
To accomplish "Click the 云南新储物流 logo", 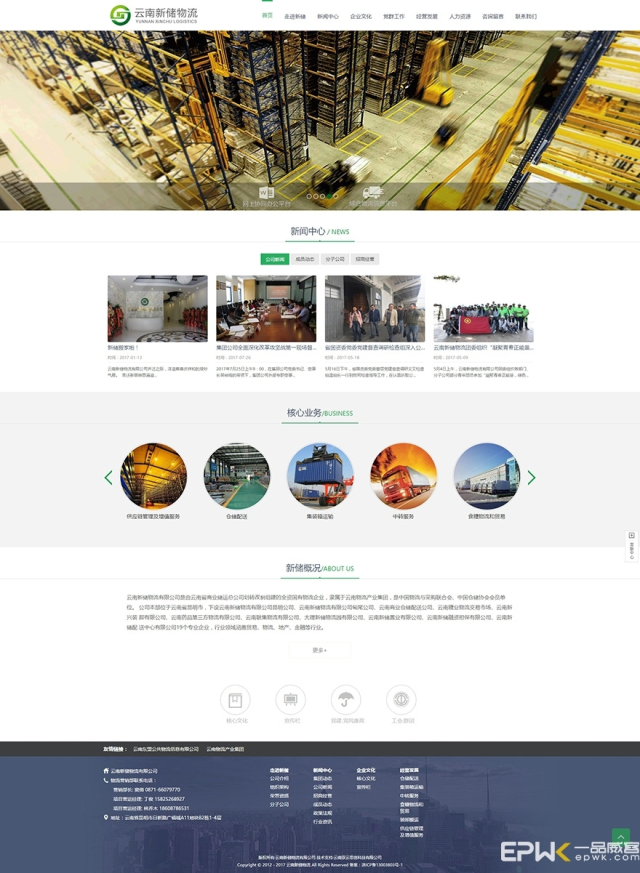I will click(154, 15).
